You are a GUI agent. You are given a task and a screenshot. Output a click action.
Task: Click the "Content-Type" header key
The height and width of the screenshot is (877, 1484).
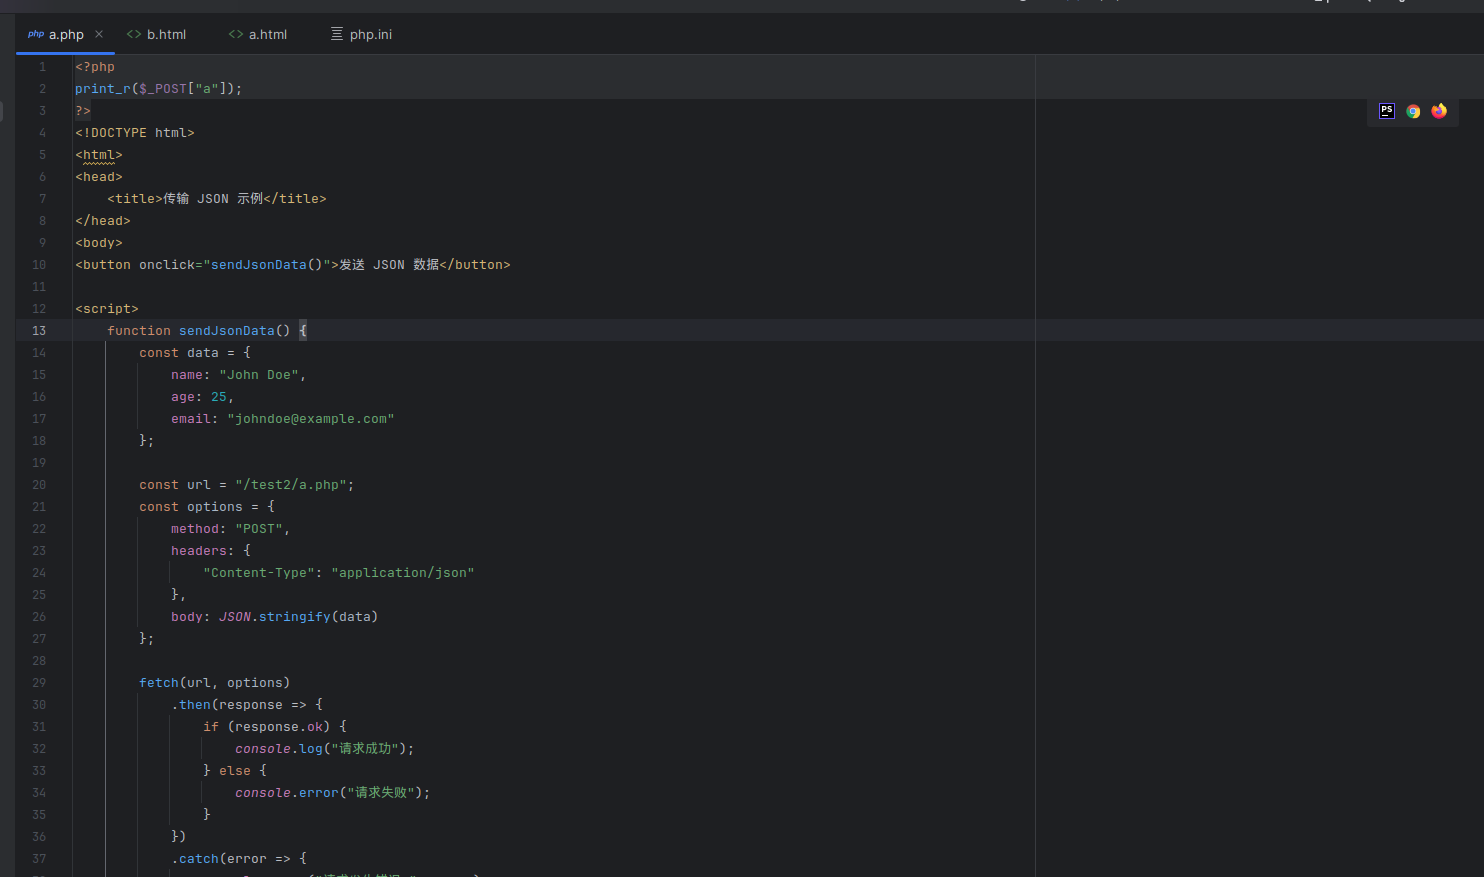[259, 573]
